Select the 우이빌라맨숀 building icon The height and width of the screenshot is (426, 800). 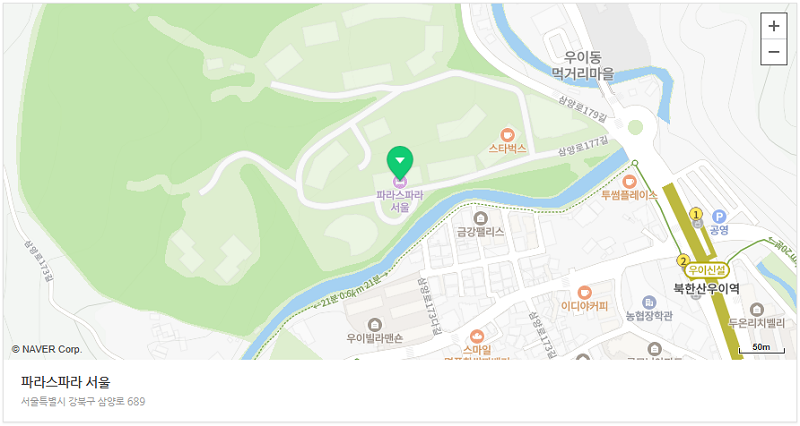tap(374, 324)
